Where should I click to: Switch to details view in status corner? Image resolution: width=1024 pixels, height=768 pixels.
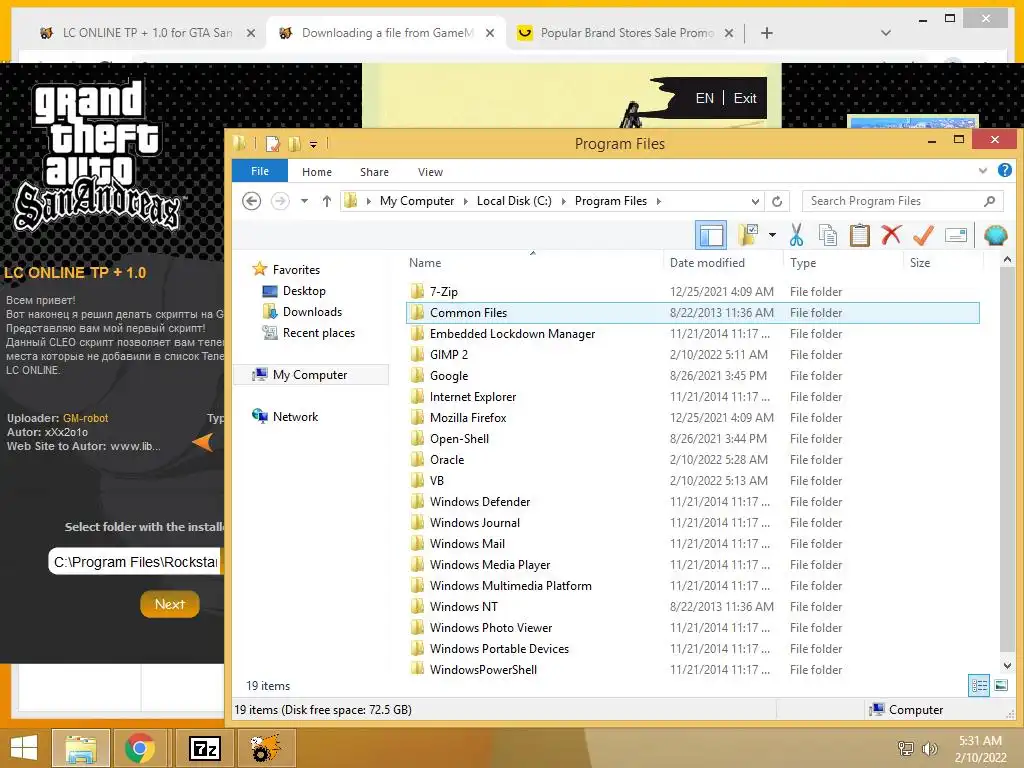(x=979, y=686)
